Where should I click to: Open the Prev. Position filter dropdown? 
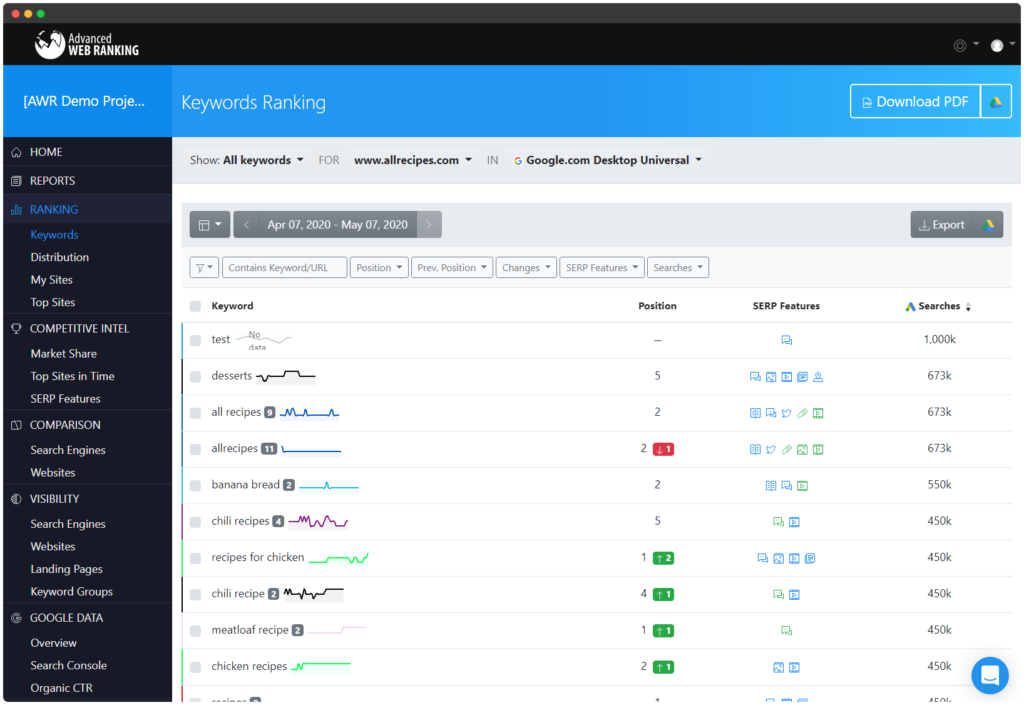click(452, 268)
